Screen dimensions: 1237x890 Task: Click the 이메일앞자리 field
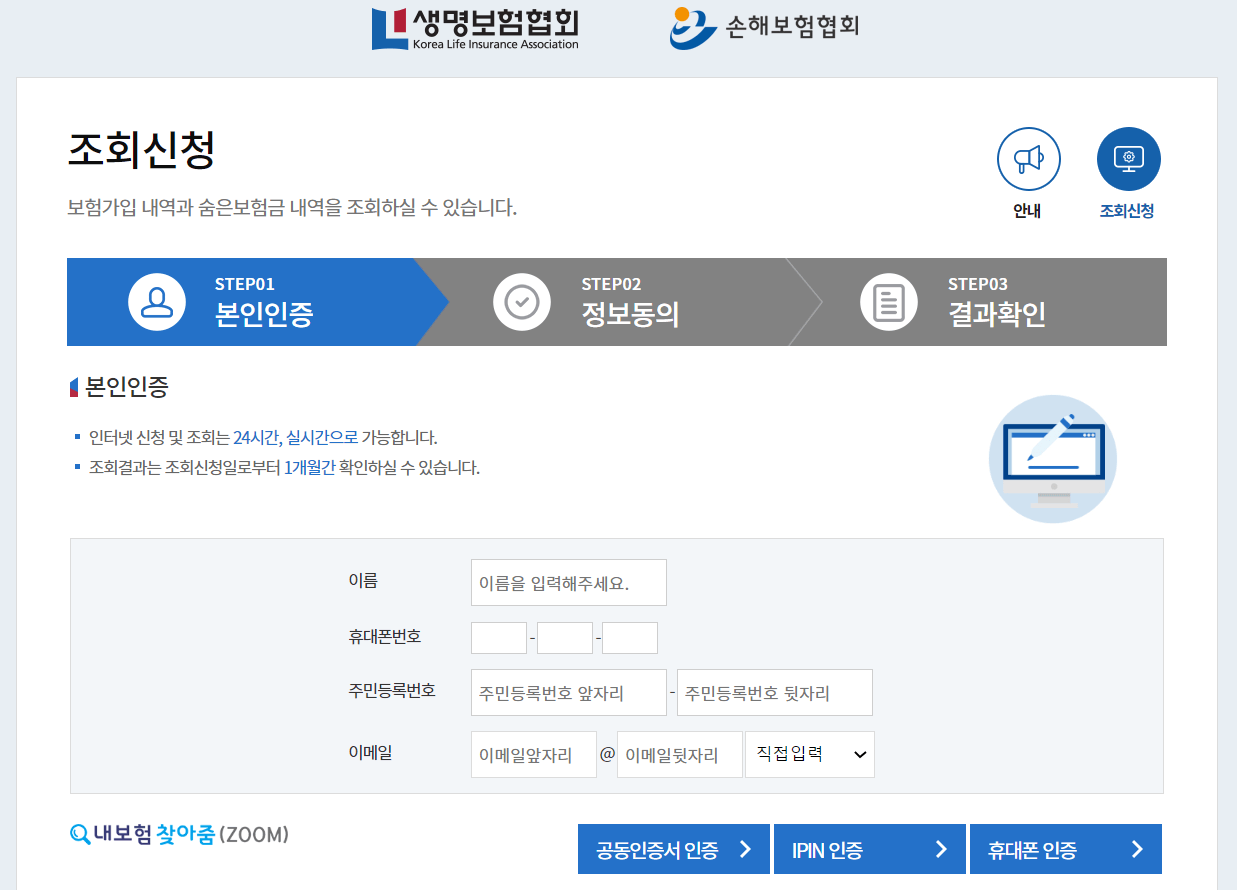click(x=533, y=754)
